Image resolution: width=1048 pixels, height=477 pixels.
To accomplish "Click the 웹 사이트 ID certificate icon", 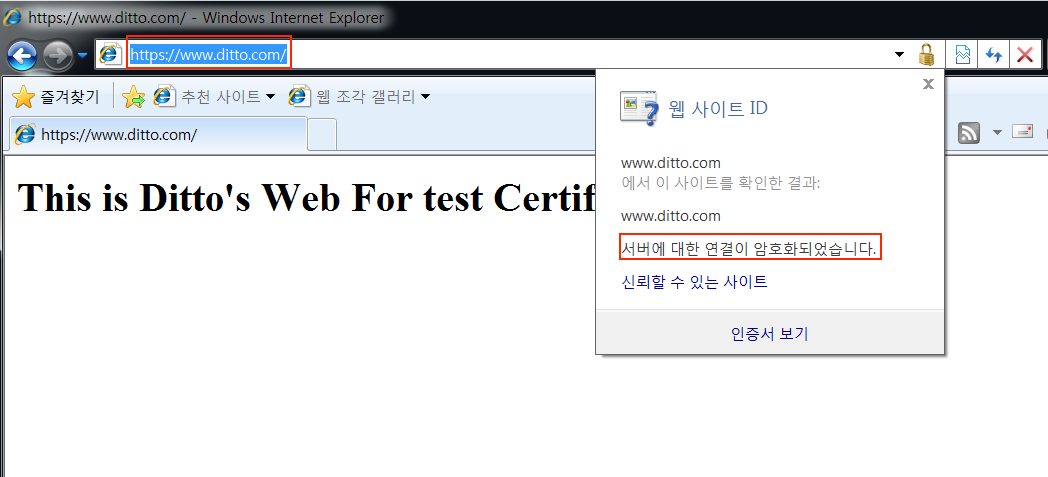I will pos(640,108).
